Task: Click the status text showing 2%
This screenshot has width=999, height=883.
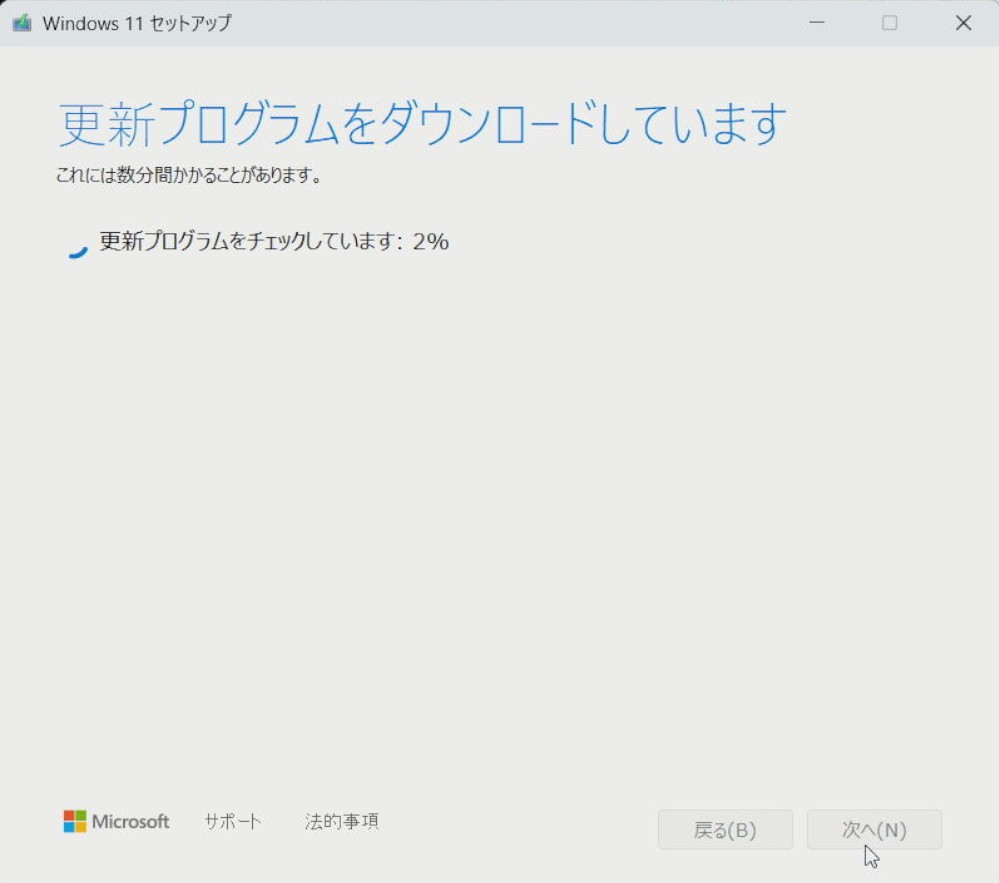Action: (274, 241)
